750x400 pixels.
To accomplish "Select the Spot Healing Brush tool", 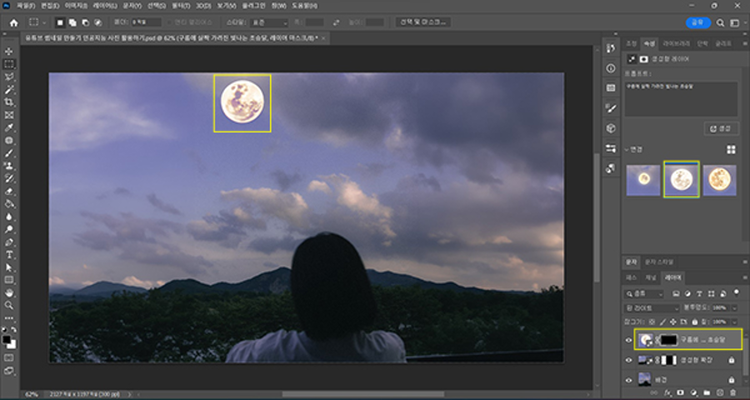I will [9, 141].
